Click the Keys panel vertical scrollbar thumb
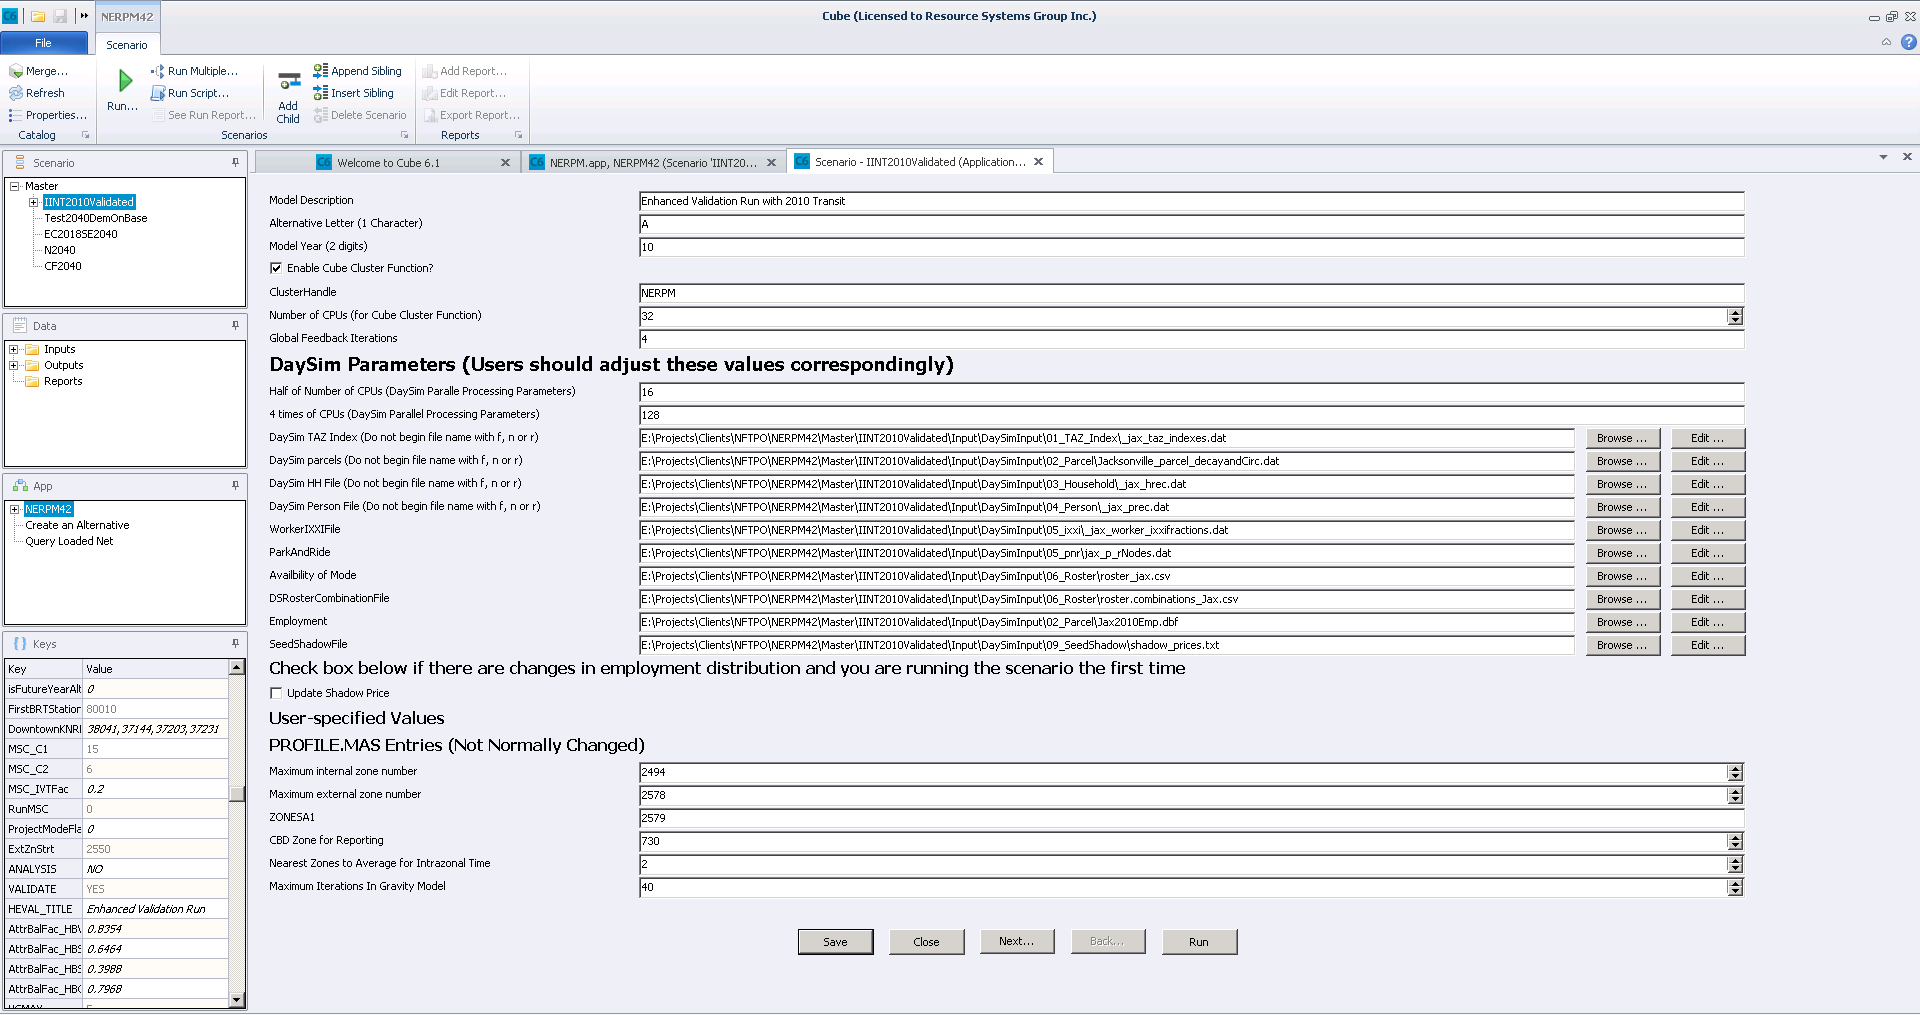1920x1015 pixels. (237, 794)
